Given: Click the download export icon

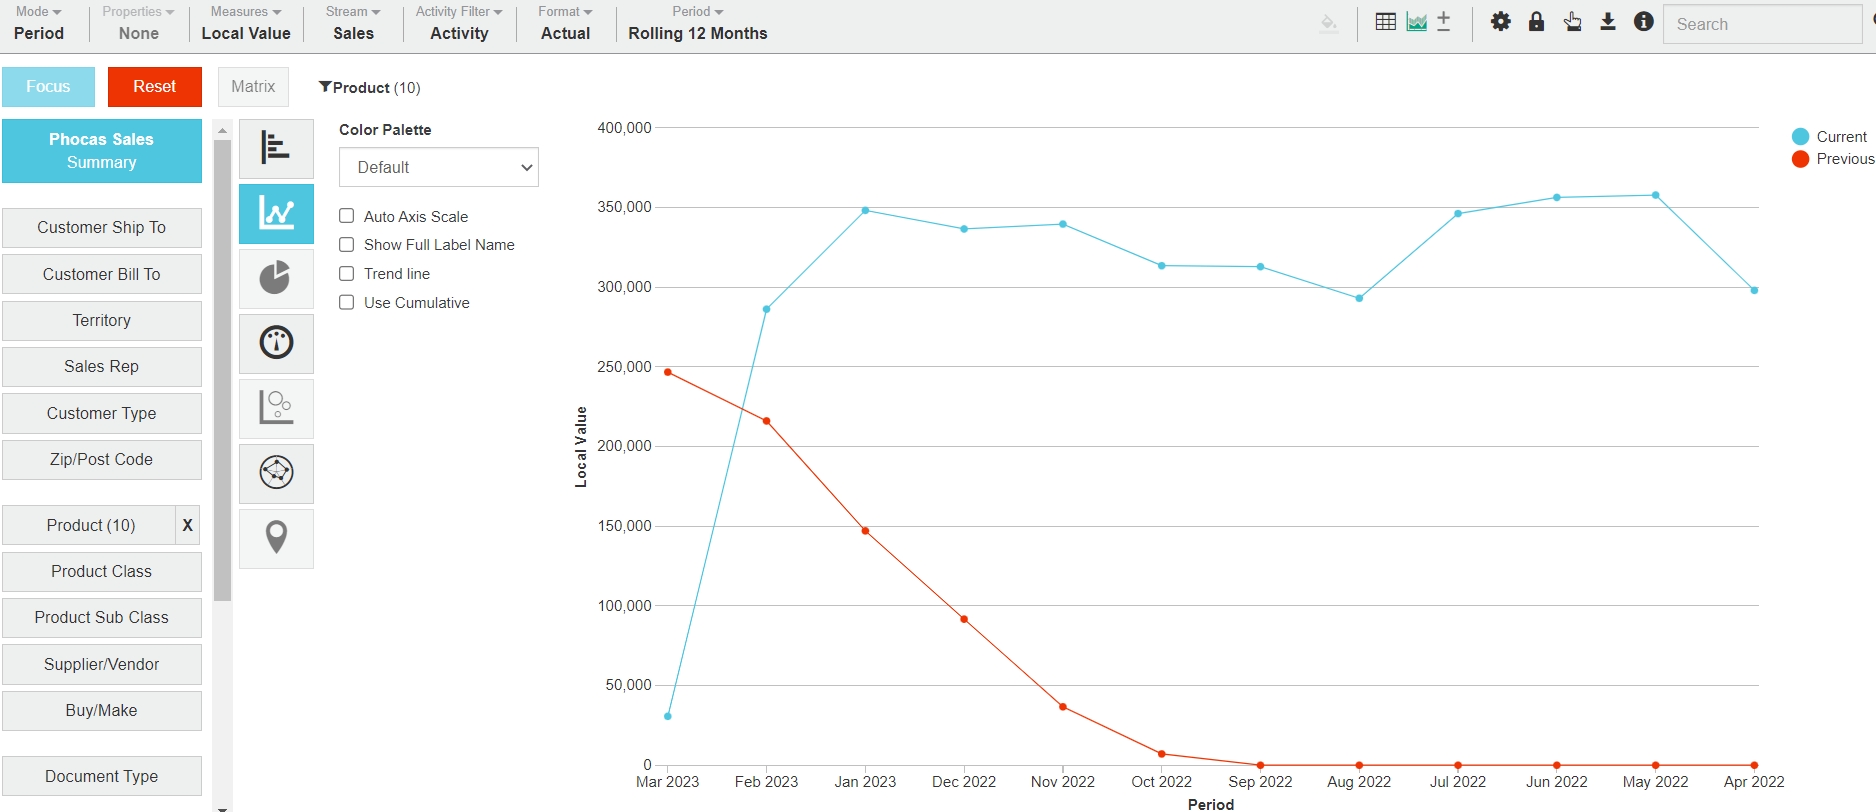Looking at the screenshot, I should tap(1607, 22).
